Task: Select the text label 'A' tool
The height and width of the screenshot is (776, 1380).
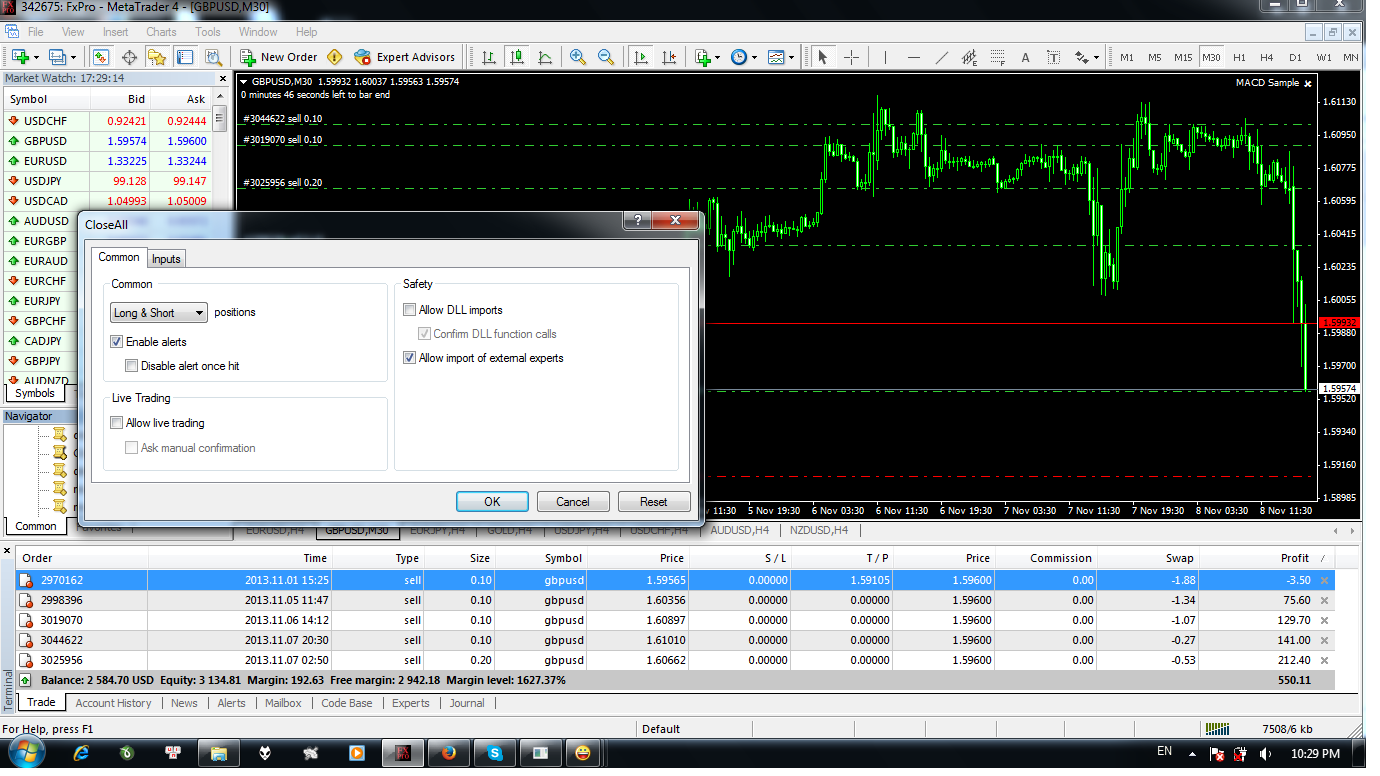Action: 1025,57
